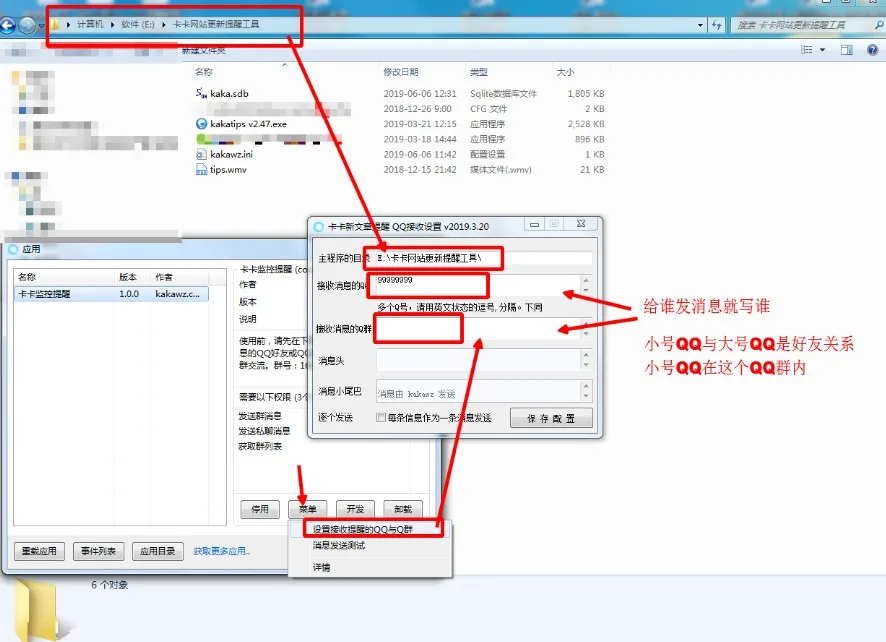Click the 应用目录 button
886x642 pixels.
point(158,551)
